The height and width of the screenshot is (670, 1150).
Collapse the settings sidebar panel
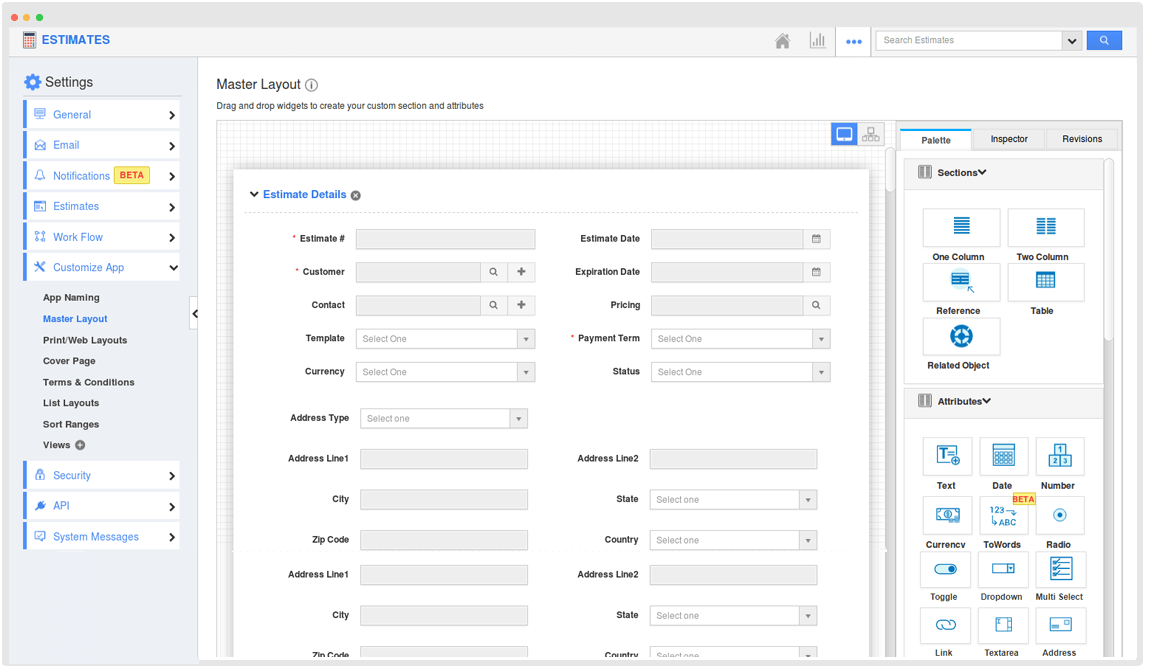pyautogui.click(x=194, y=314)
